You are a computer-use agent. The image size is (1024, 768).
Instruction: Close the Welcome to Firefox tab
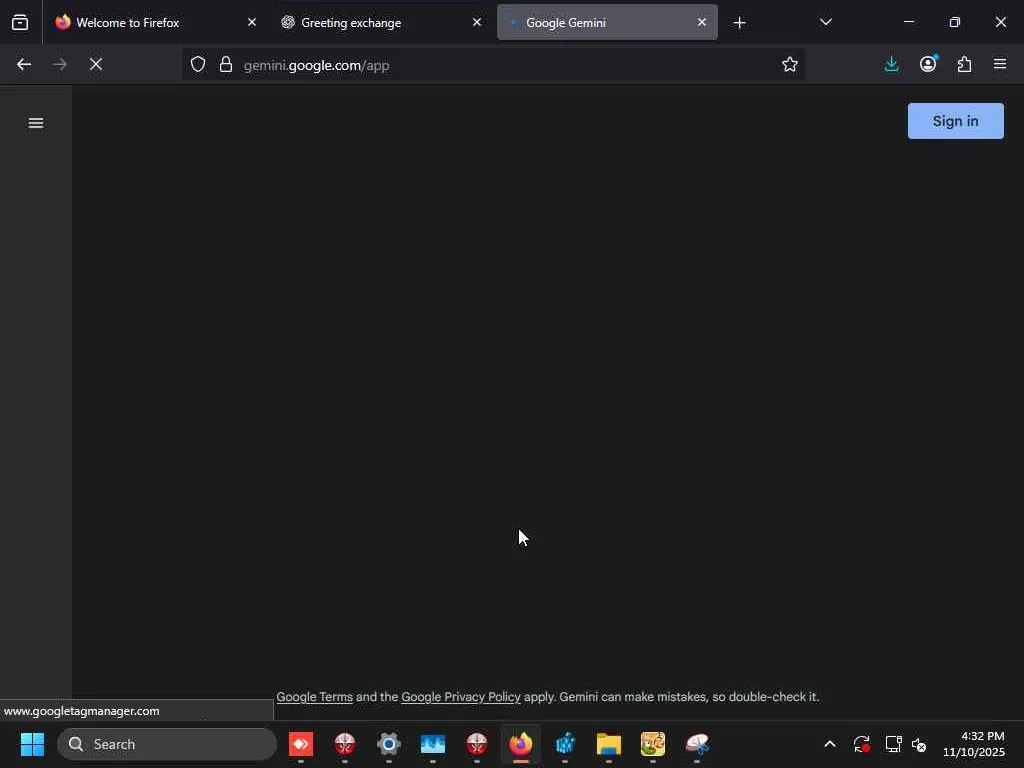[x=252, y=22]
